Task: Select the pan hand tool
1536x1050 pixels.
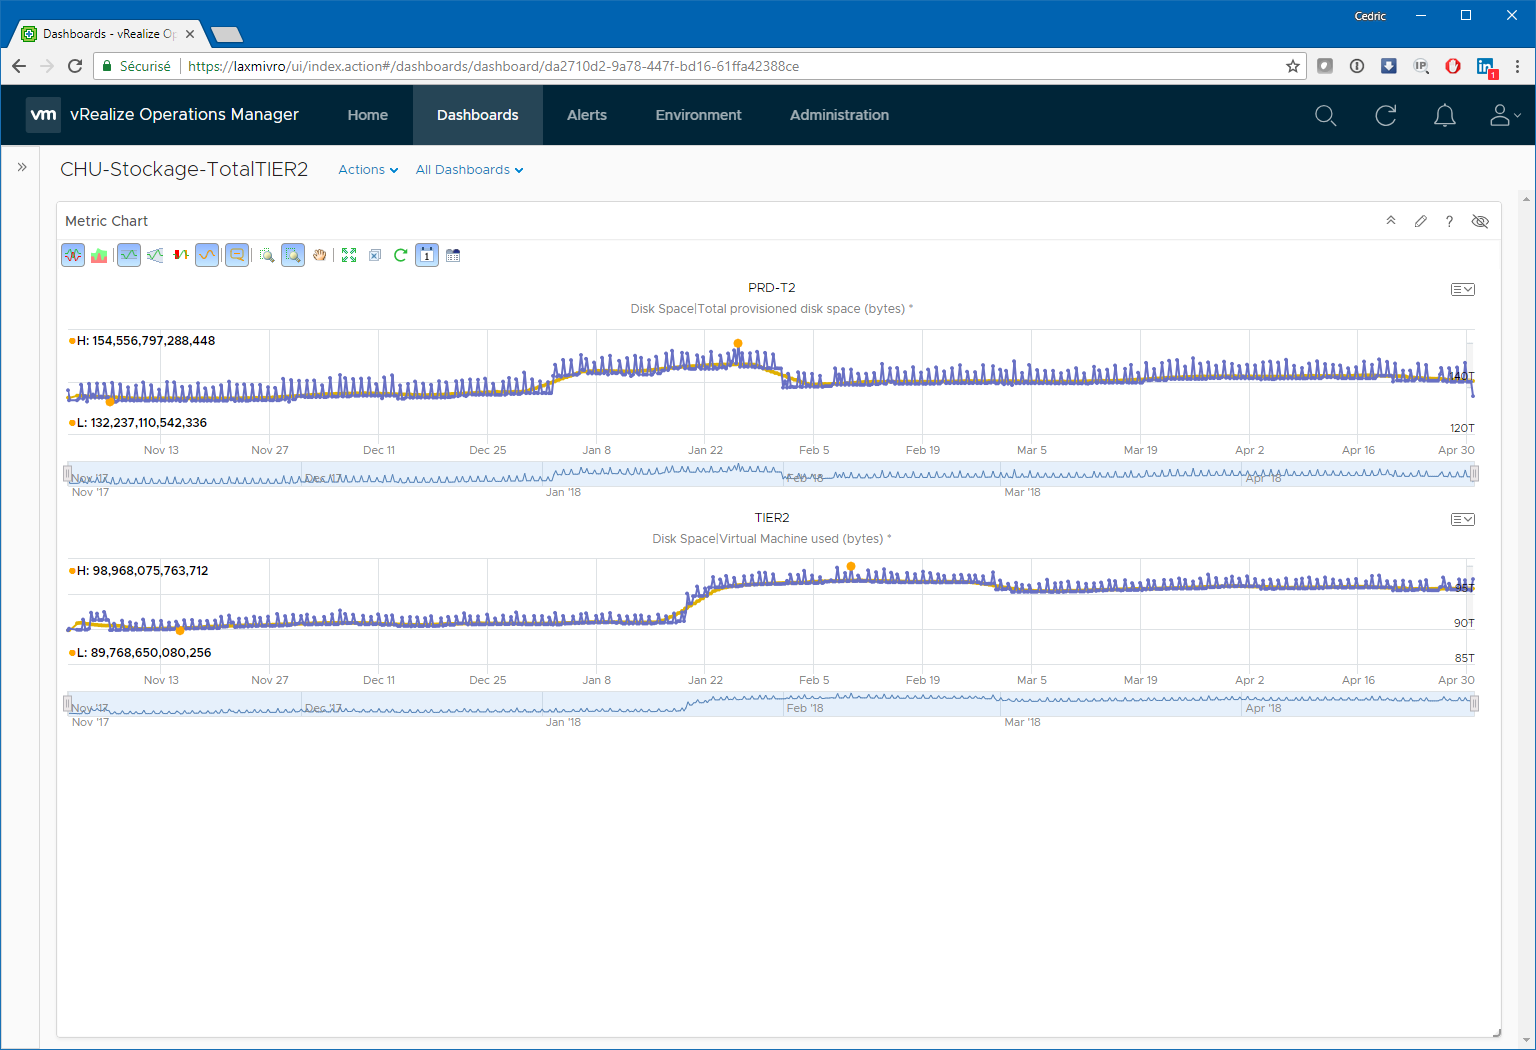Action: (320, 255)
